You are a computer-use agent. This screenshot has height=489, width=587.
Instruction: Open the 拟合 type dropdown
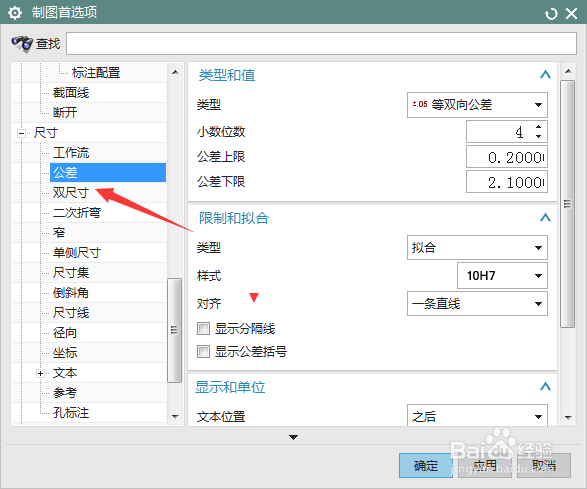click(x=477, y=247)
